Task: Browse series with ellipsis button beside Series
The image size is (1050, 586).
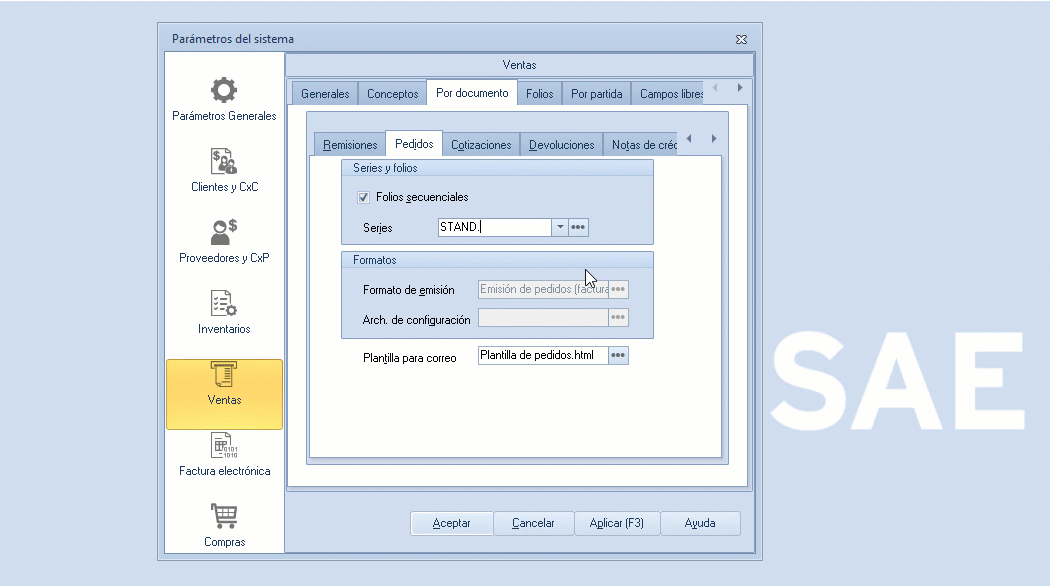Action: click(x=578, y=227)
